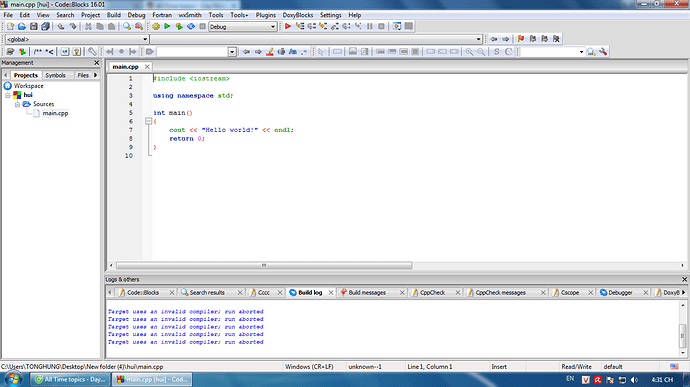Close the Build log tab
690x387 pixels.
click(331, 292)
